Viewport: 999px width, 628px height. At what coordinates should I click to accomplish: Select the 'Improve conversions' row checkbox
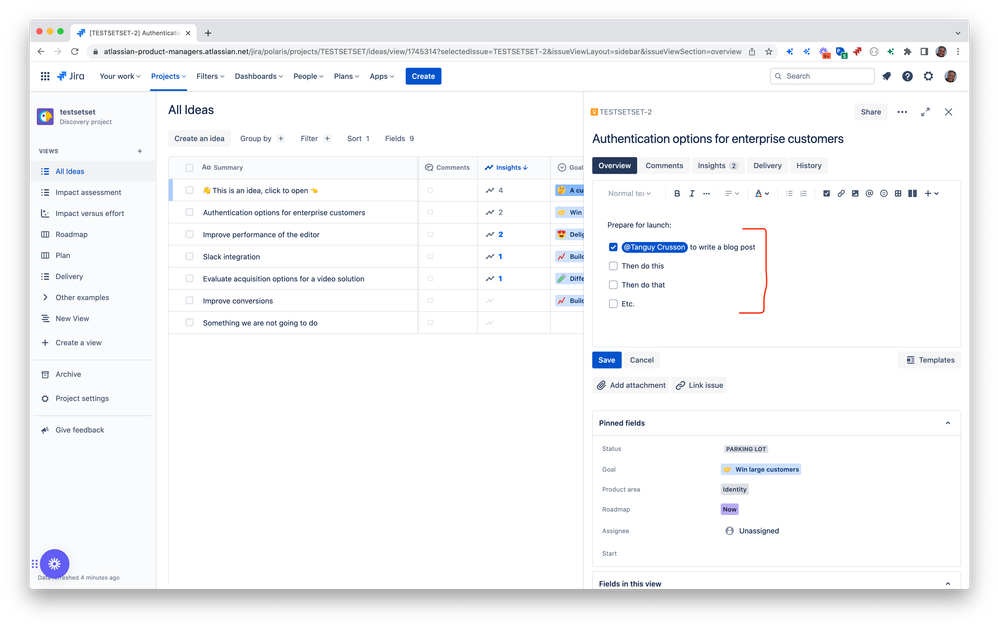pos(189,301)
